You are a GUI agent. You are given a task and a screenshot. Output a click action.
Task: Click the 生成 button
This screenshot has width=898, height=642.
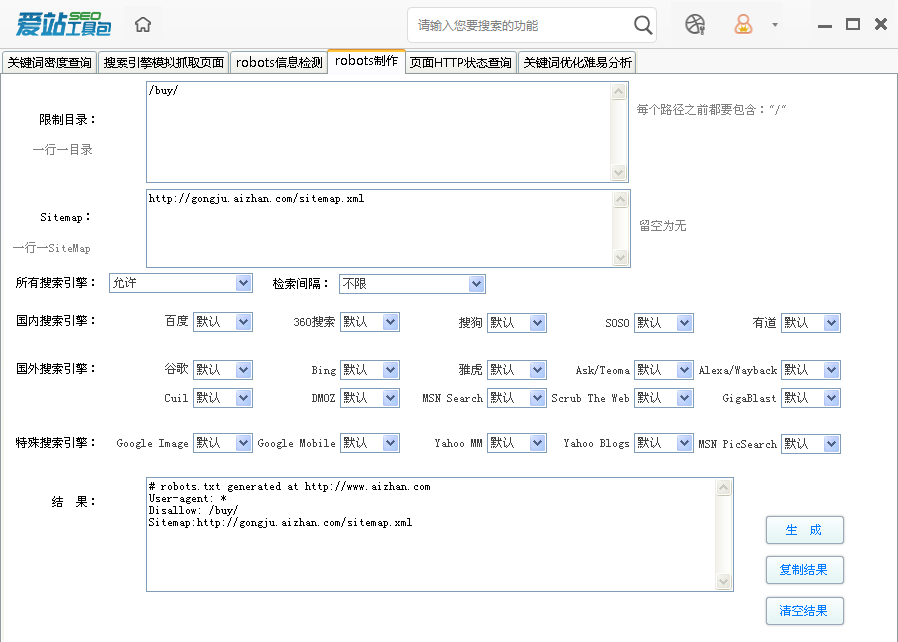point(804,530)
